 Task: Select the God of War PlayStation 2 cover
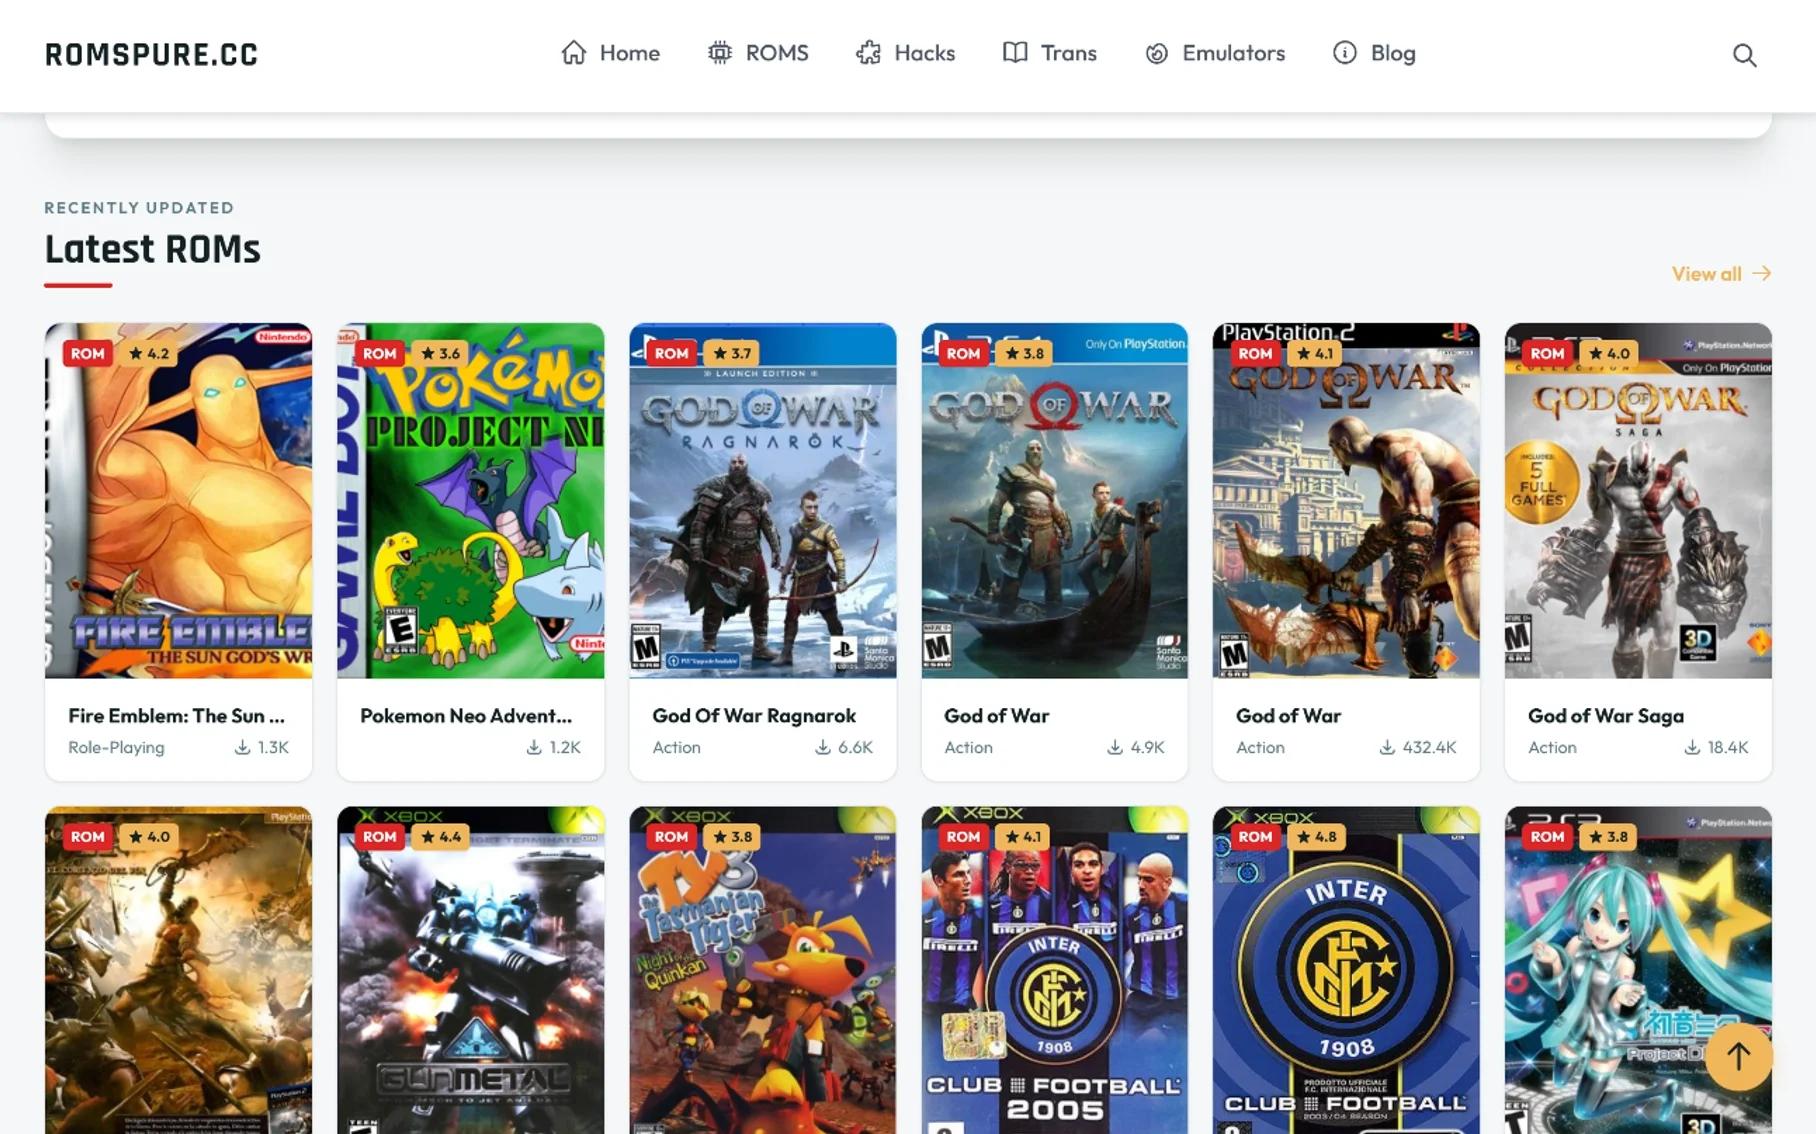[1346, 501]
